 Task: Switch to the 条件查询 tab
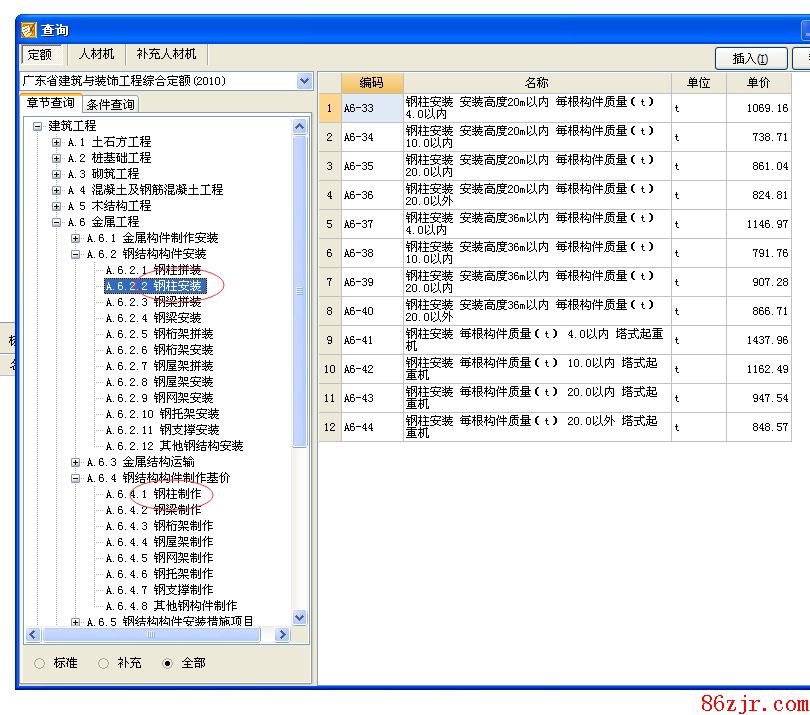pyautogui.click(x=110, y=105)
